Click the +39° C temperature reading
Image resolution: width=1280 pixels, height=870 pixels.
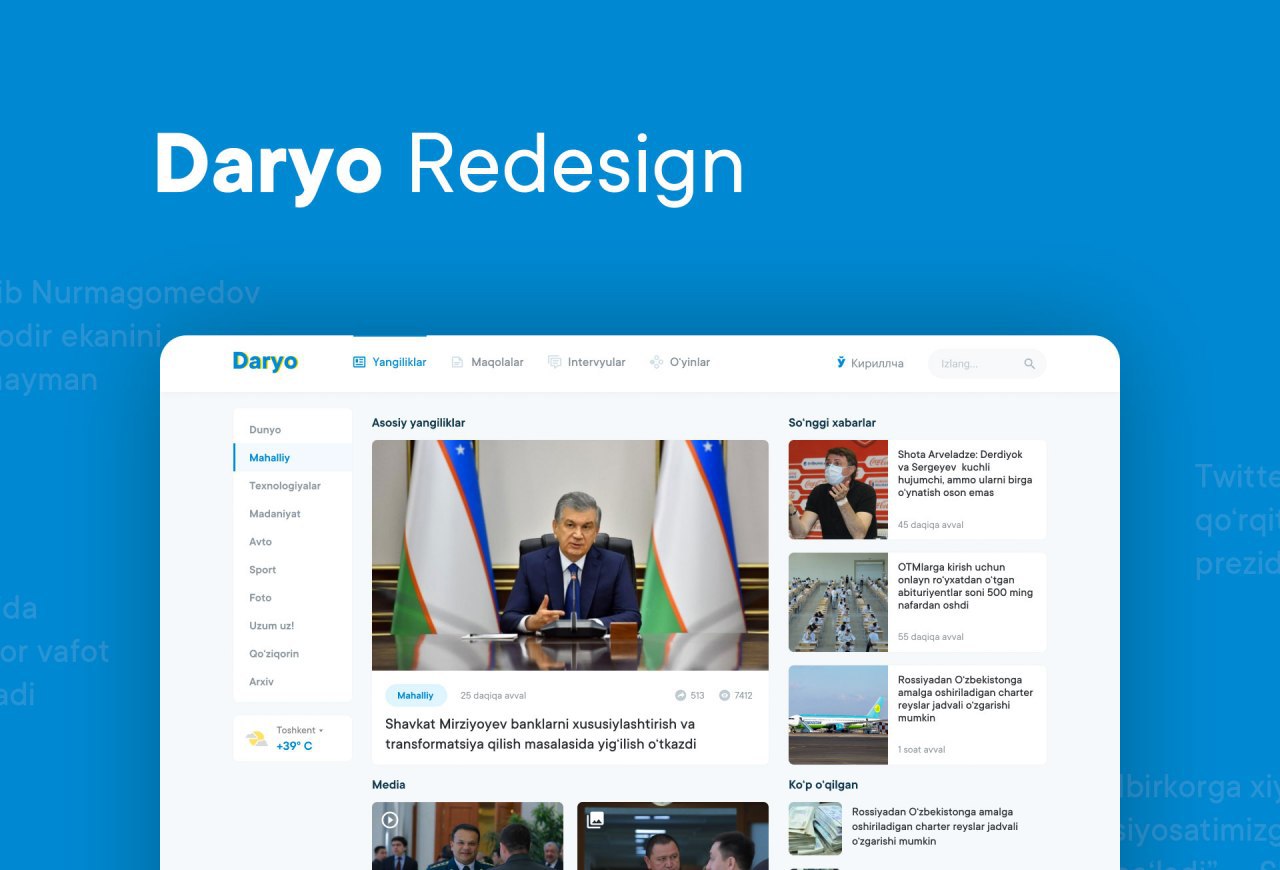point(294,746)
